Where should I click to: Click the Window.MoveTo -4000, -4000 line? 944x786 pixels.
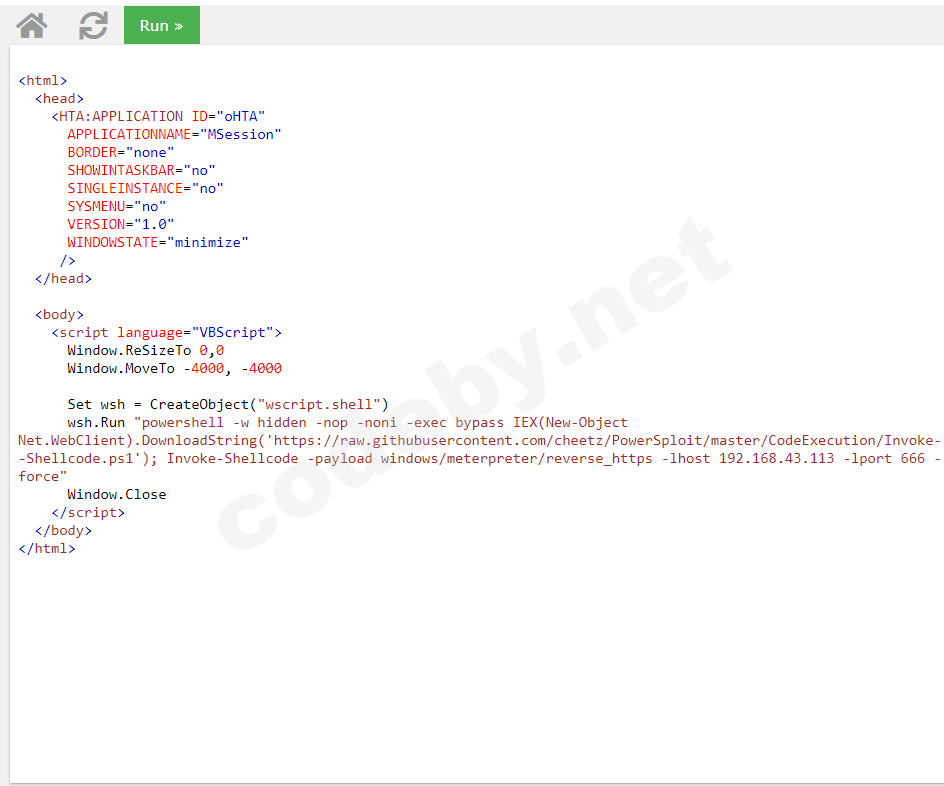[x=175, y=368]
